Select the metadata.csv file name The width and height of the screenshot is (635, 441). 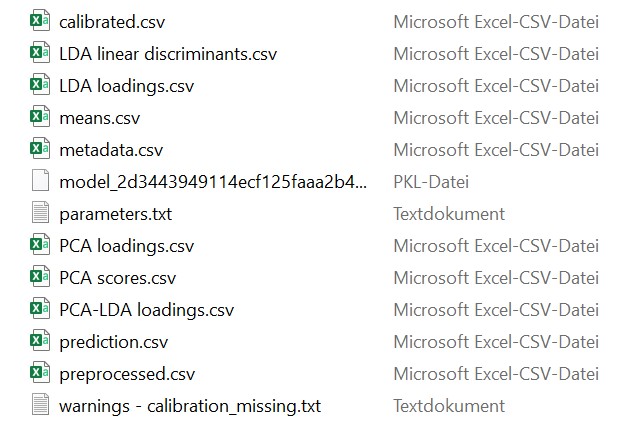coord(111,150)
